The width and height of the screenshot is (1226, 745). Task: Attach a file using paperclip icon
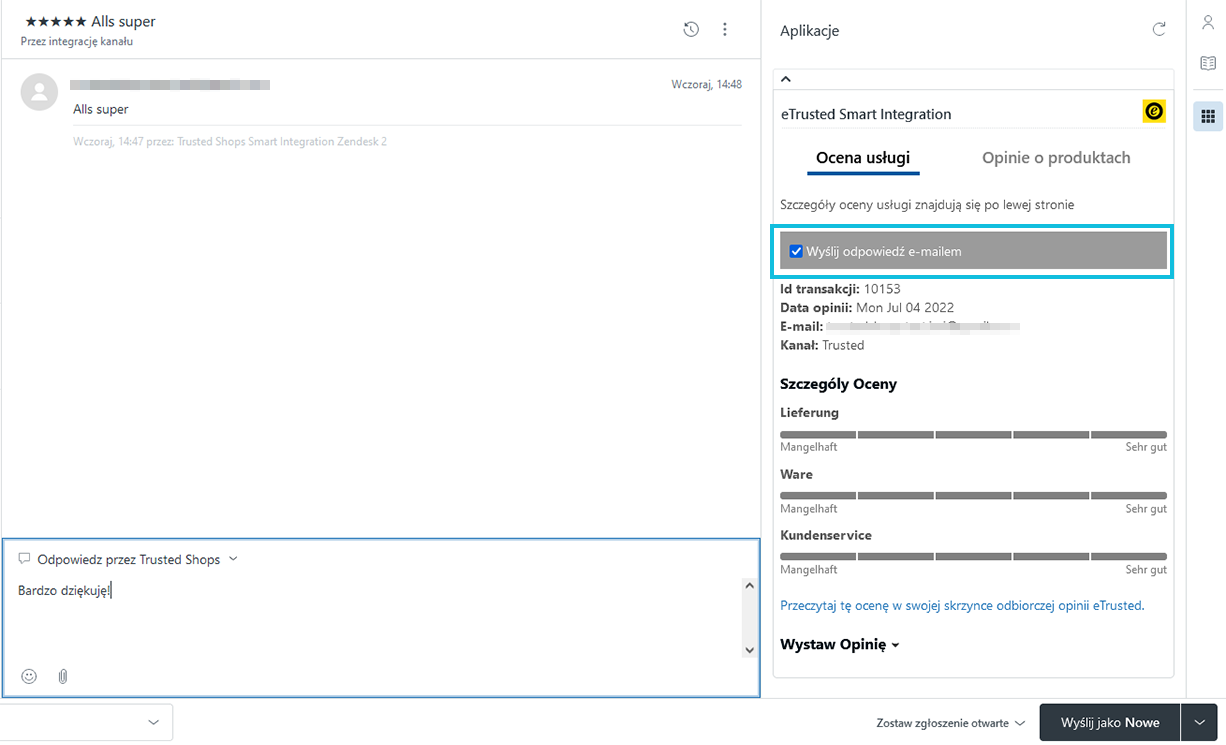click(x=62, y=677)
